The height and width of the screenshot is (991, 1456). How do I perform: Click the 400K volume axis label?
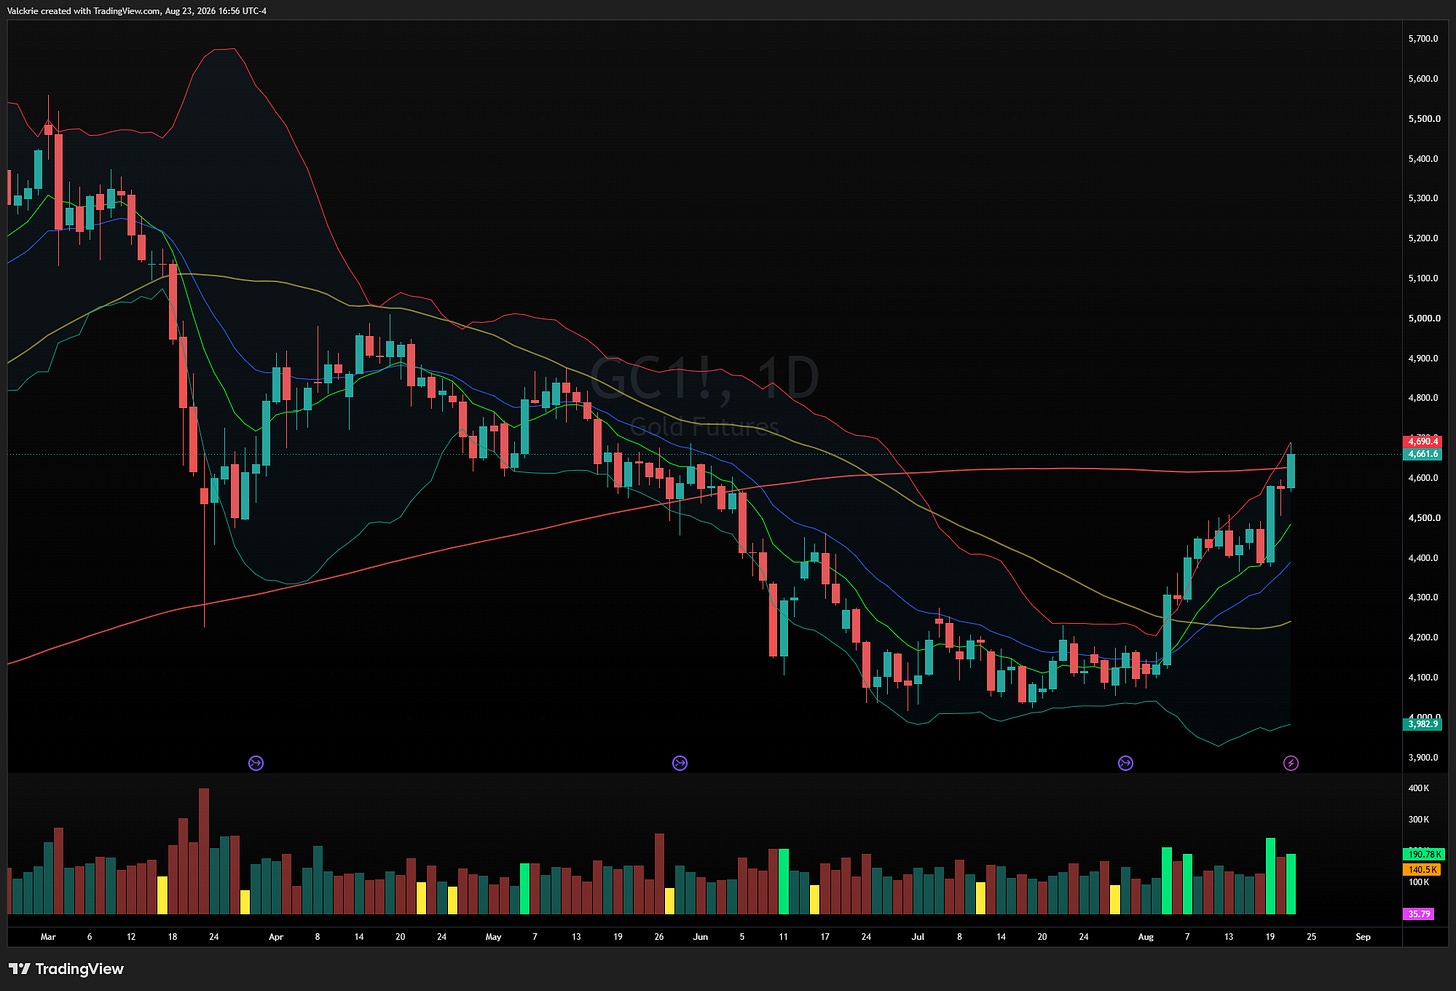1418,789
